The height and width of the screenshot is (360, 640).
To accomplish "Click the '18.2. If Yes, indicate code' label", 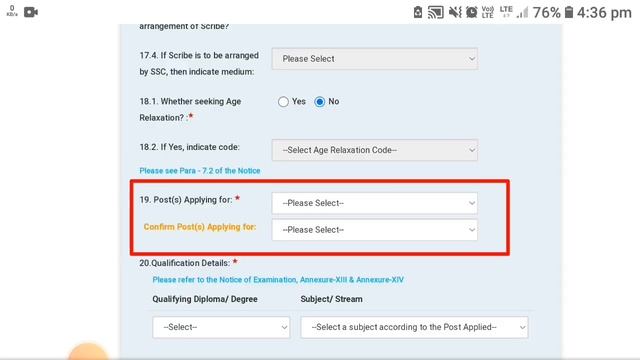I will click(189, 147).
